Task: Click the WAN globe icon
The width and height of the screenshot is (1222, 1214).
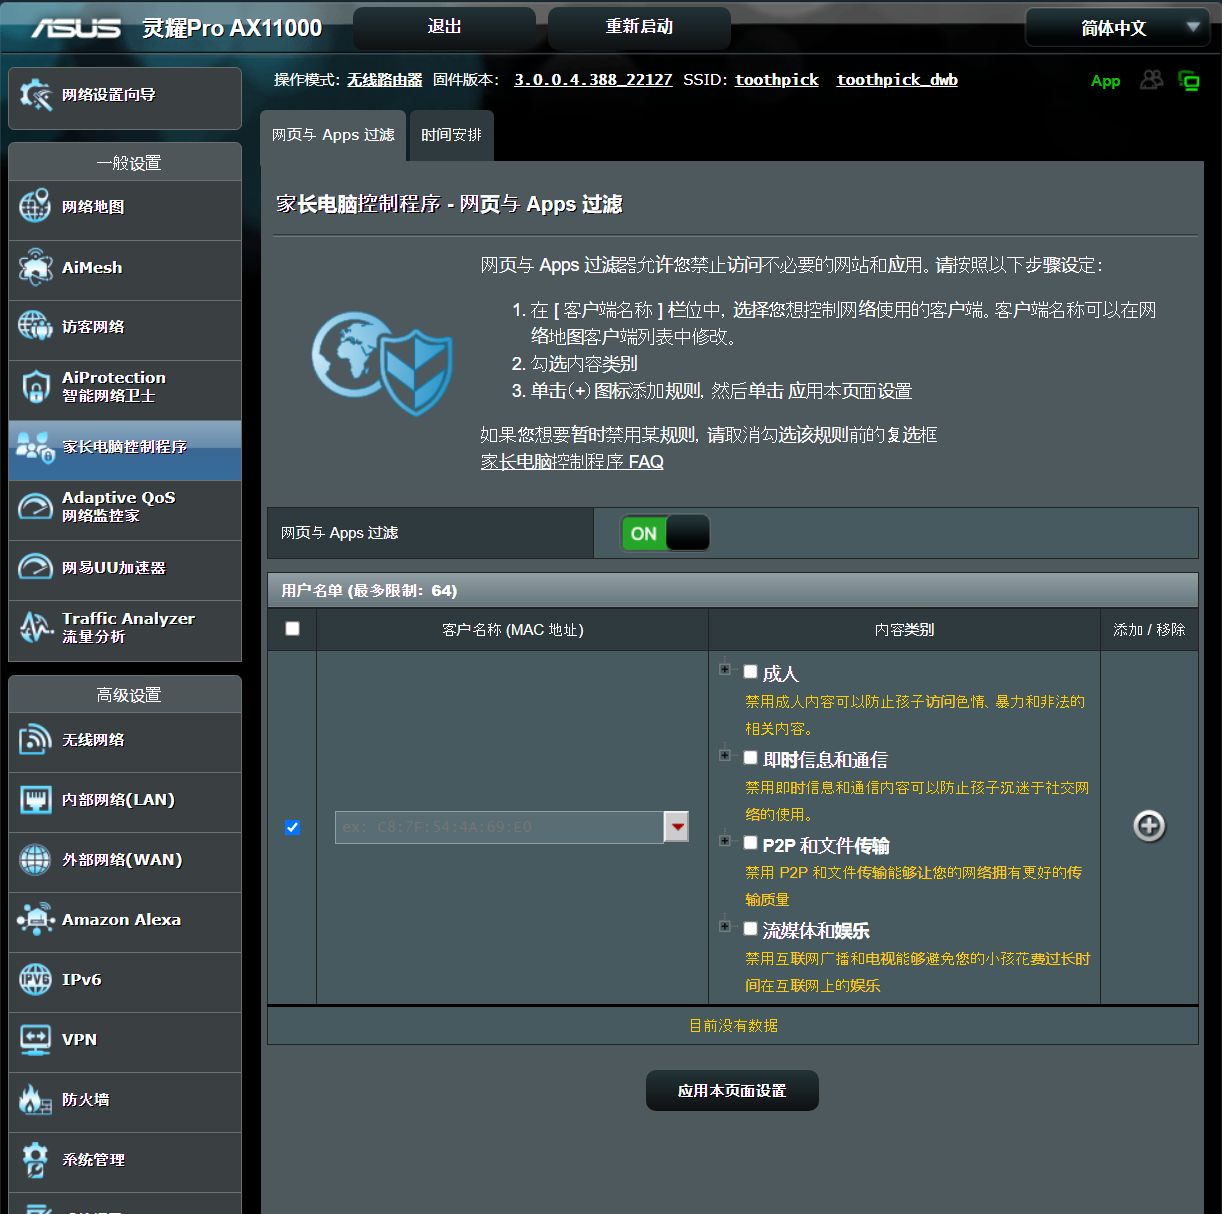Action: pos(35,860)
